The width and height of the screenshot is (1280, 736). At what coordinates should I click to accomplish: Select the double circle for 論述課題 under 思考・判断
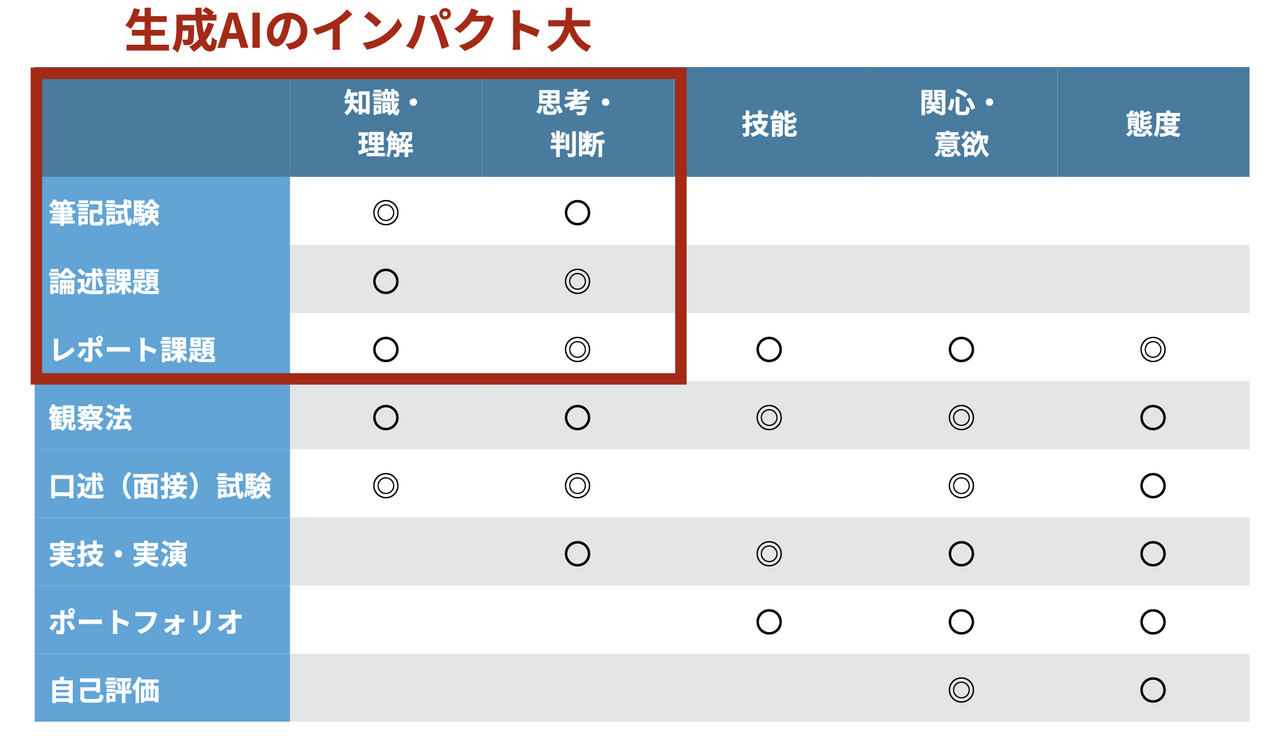point(577,281)
